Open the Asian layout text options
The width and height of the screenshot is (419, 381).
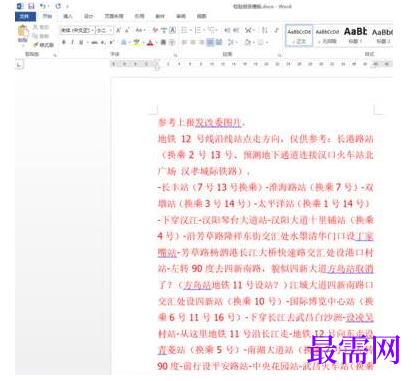pos(249,30)
